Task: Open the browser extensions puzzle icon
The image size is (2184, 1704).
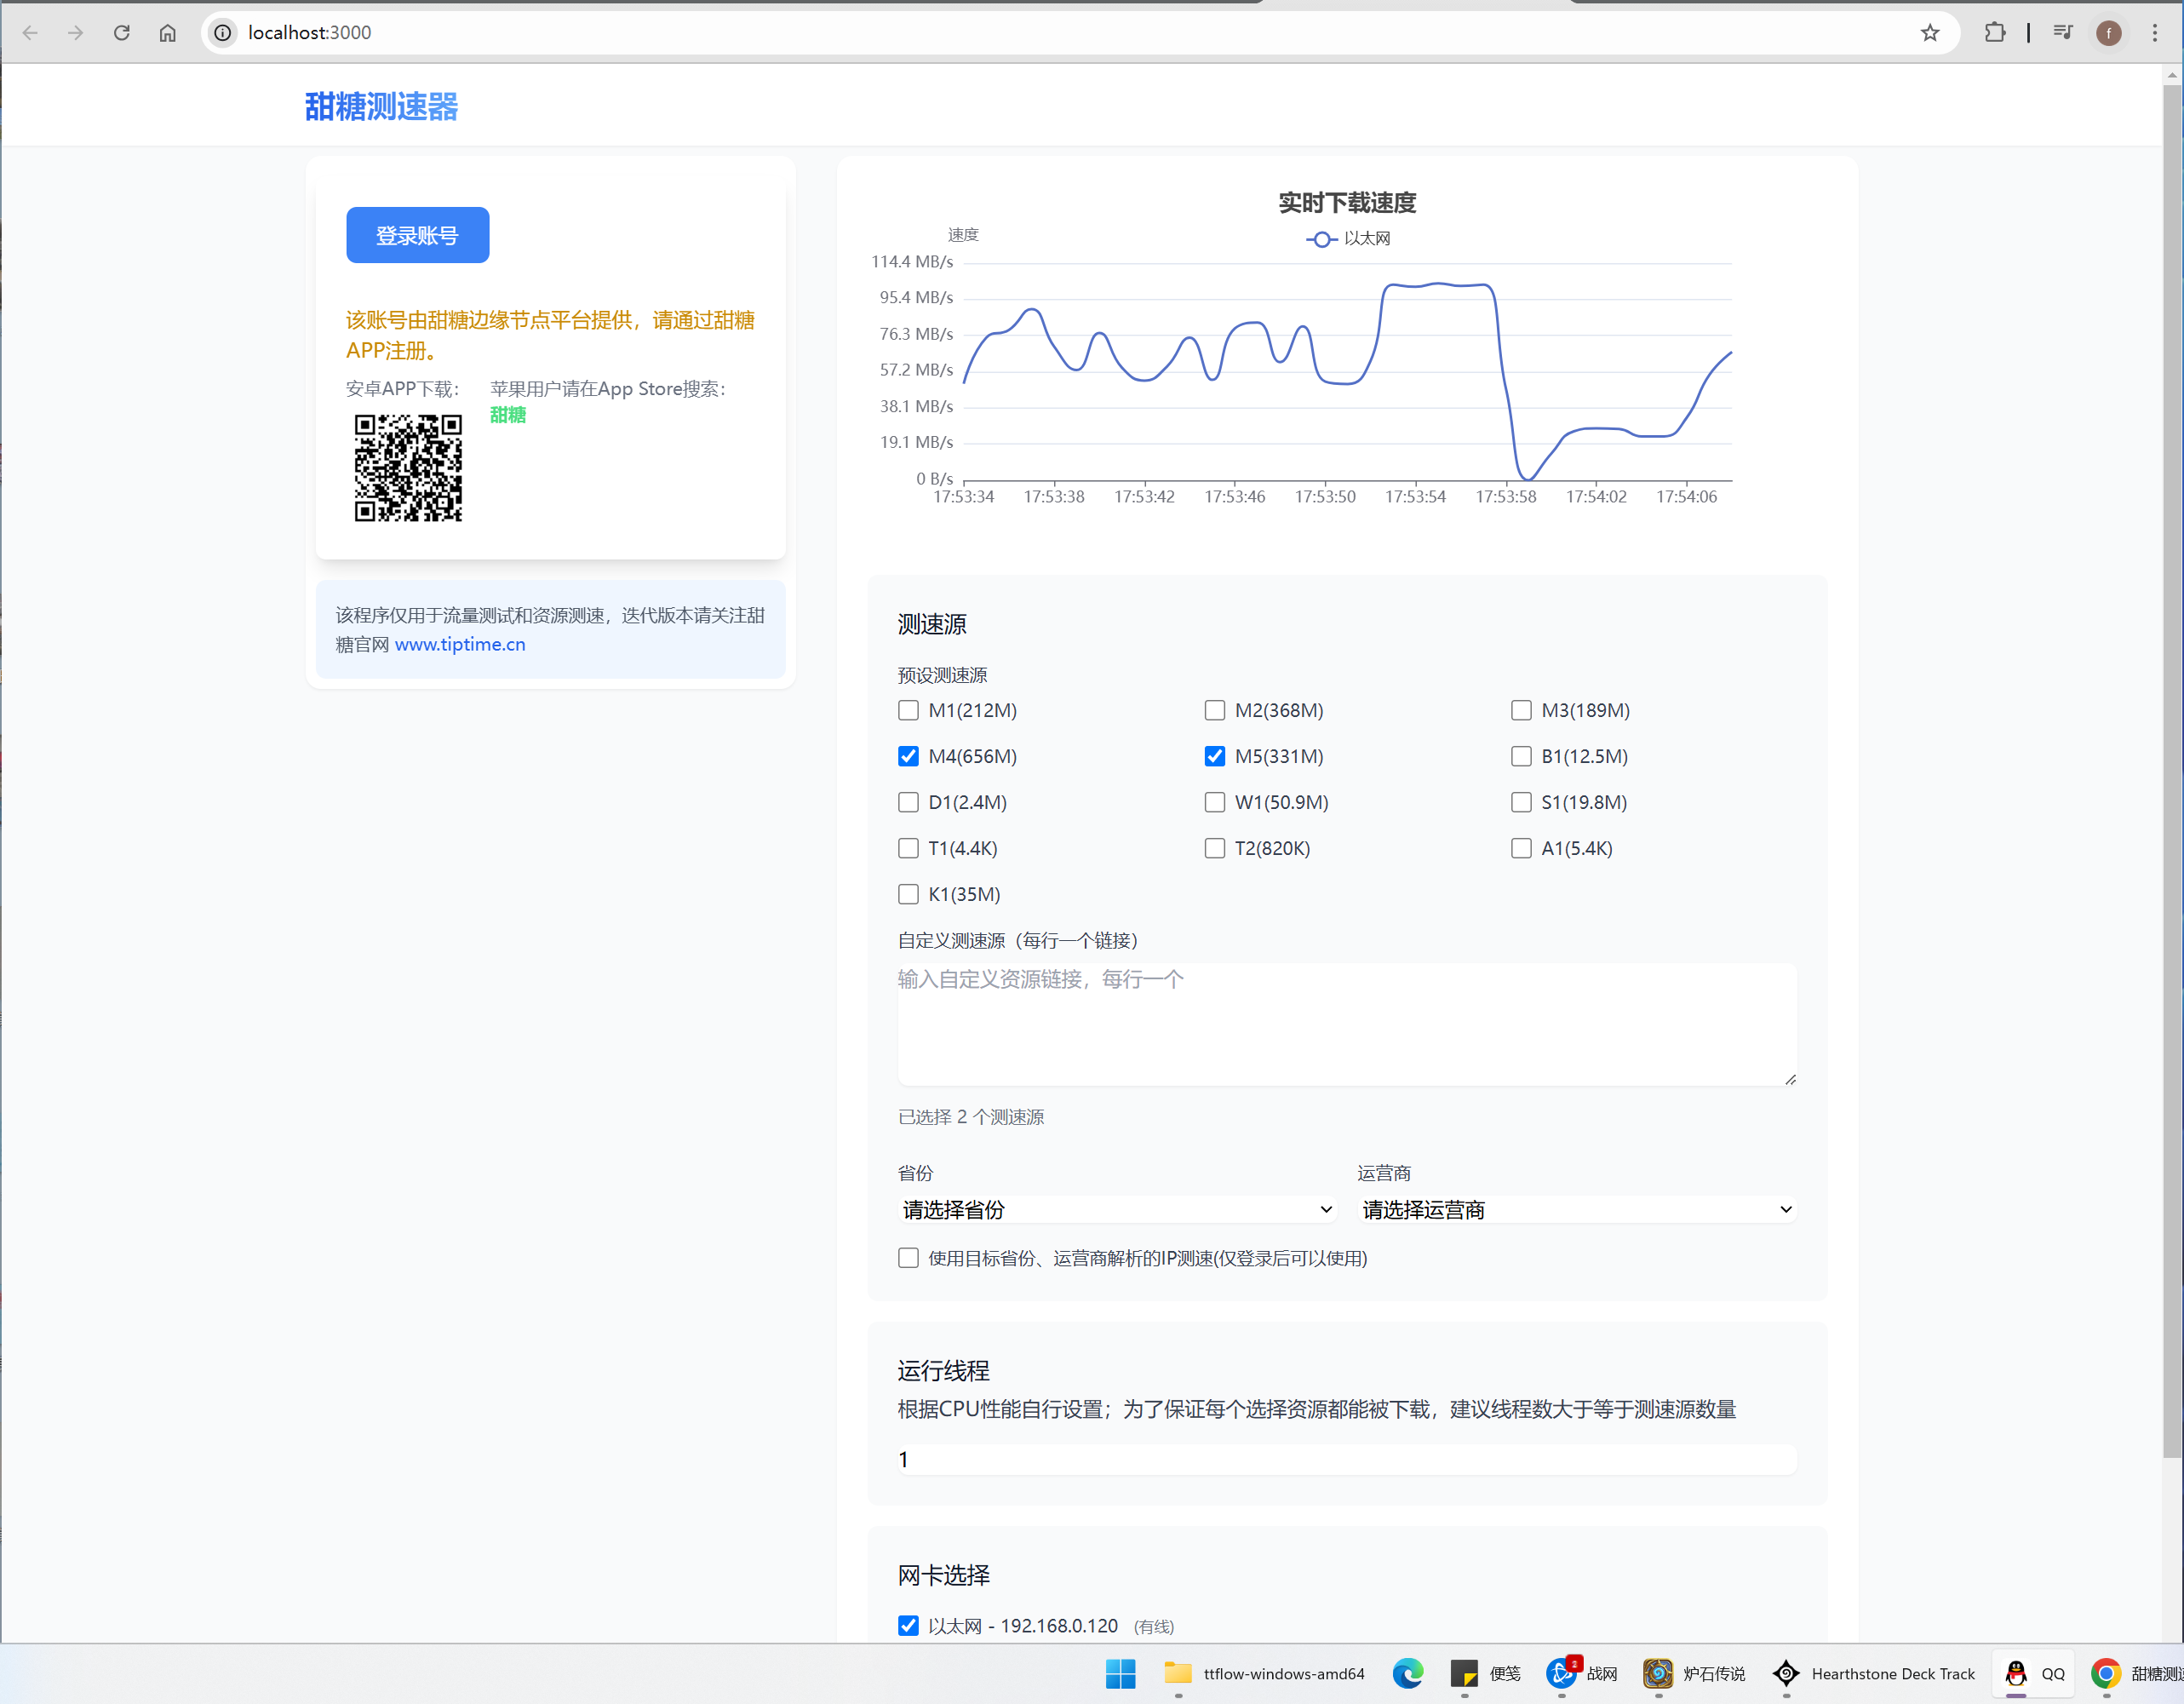Action: (x=1994, y=33)
